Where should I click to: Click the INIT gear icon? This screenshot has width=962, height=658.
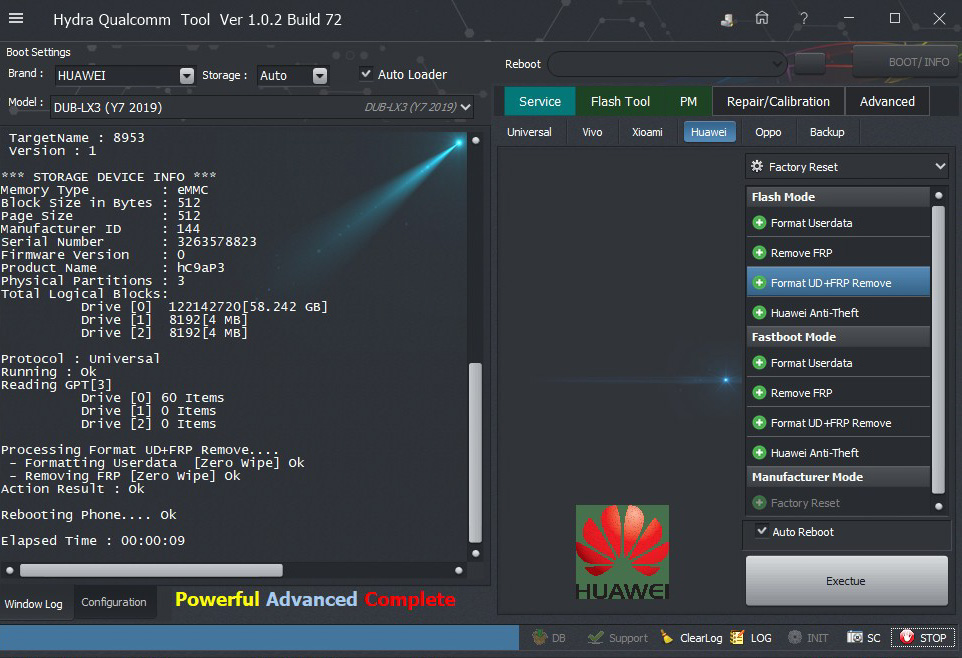pyautogui.click(x=808, y=638)
